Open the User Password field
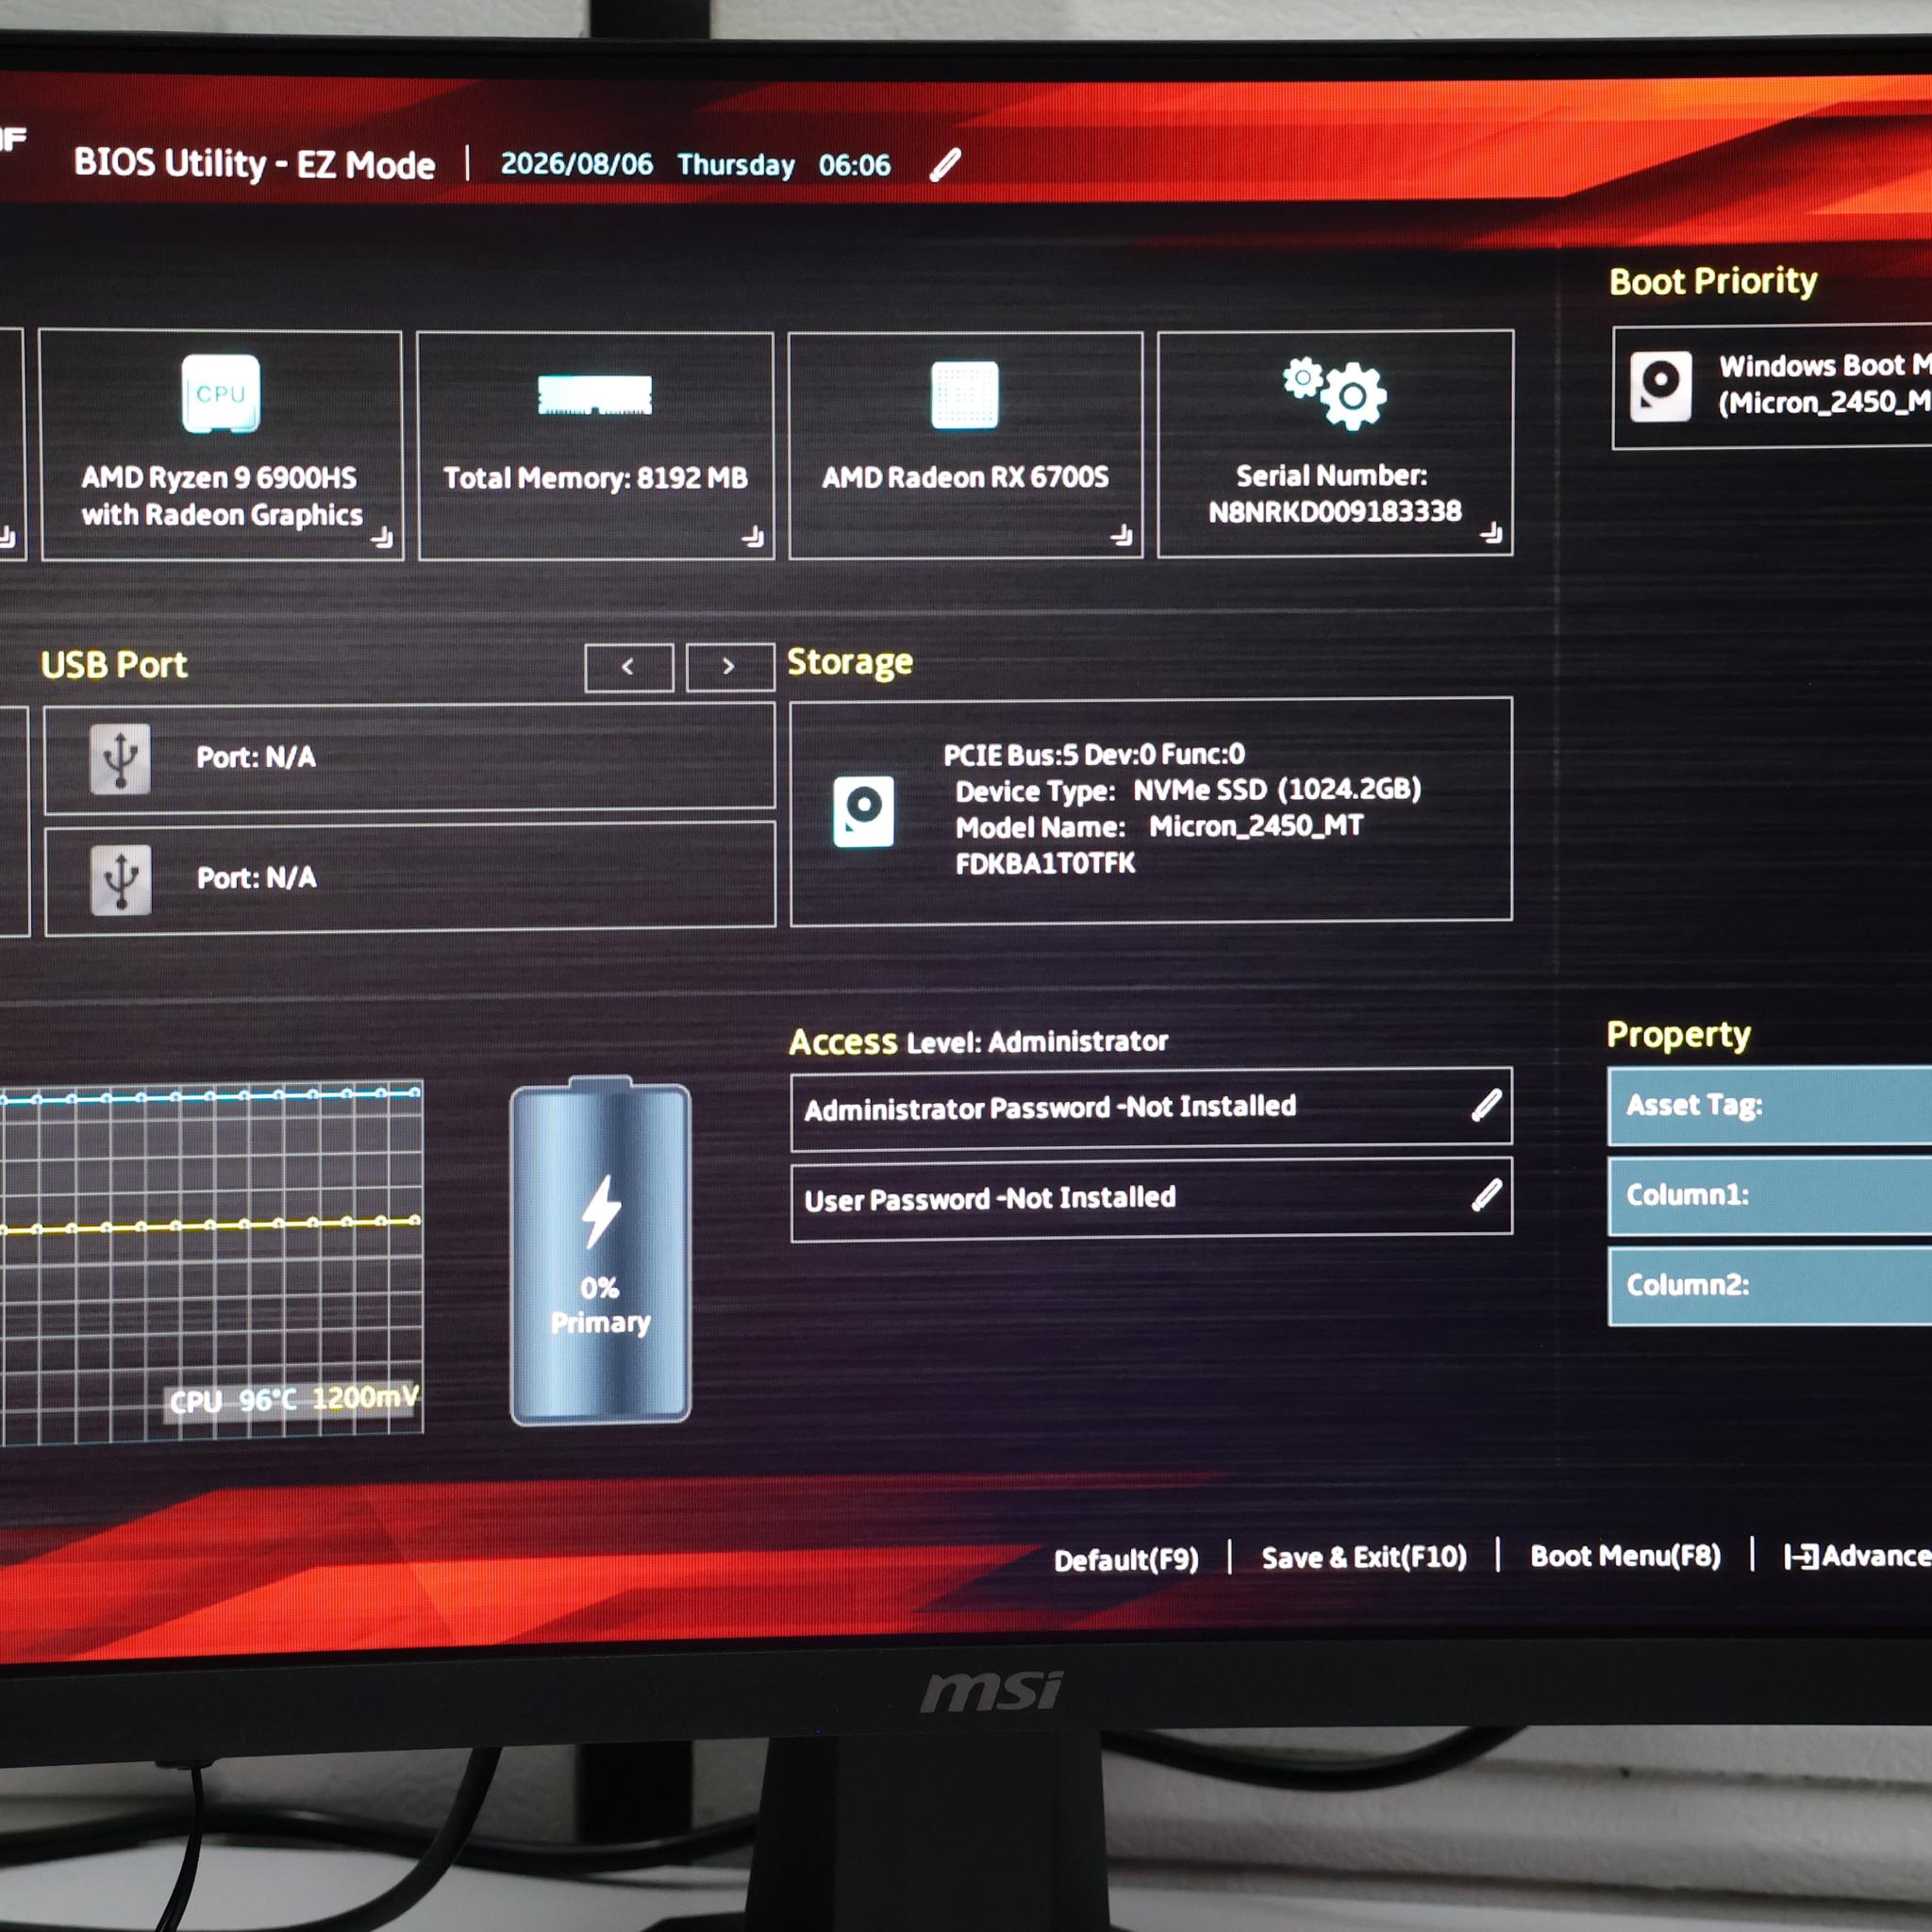Screen dimensions: 1932x1932 (x=1151, y=1199)
